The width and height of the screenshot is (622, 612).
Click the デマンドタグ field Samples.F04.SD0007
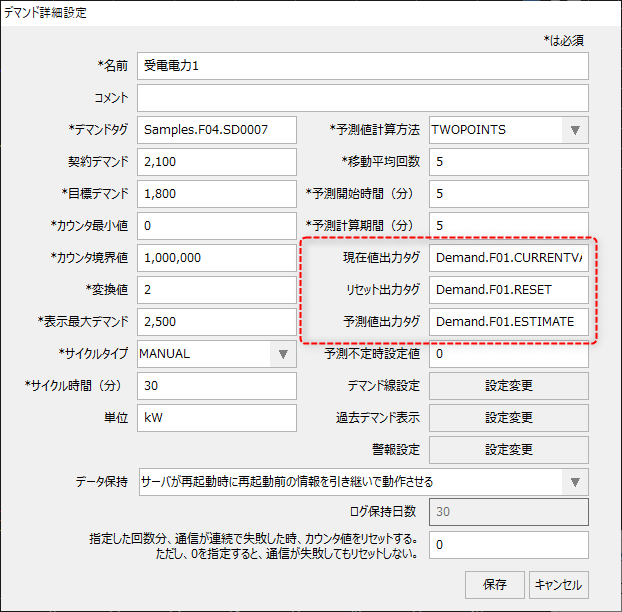(x=217, y=130)
